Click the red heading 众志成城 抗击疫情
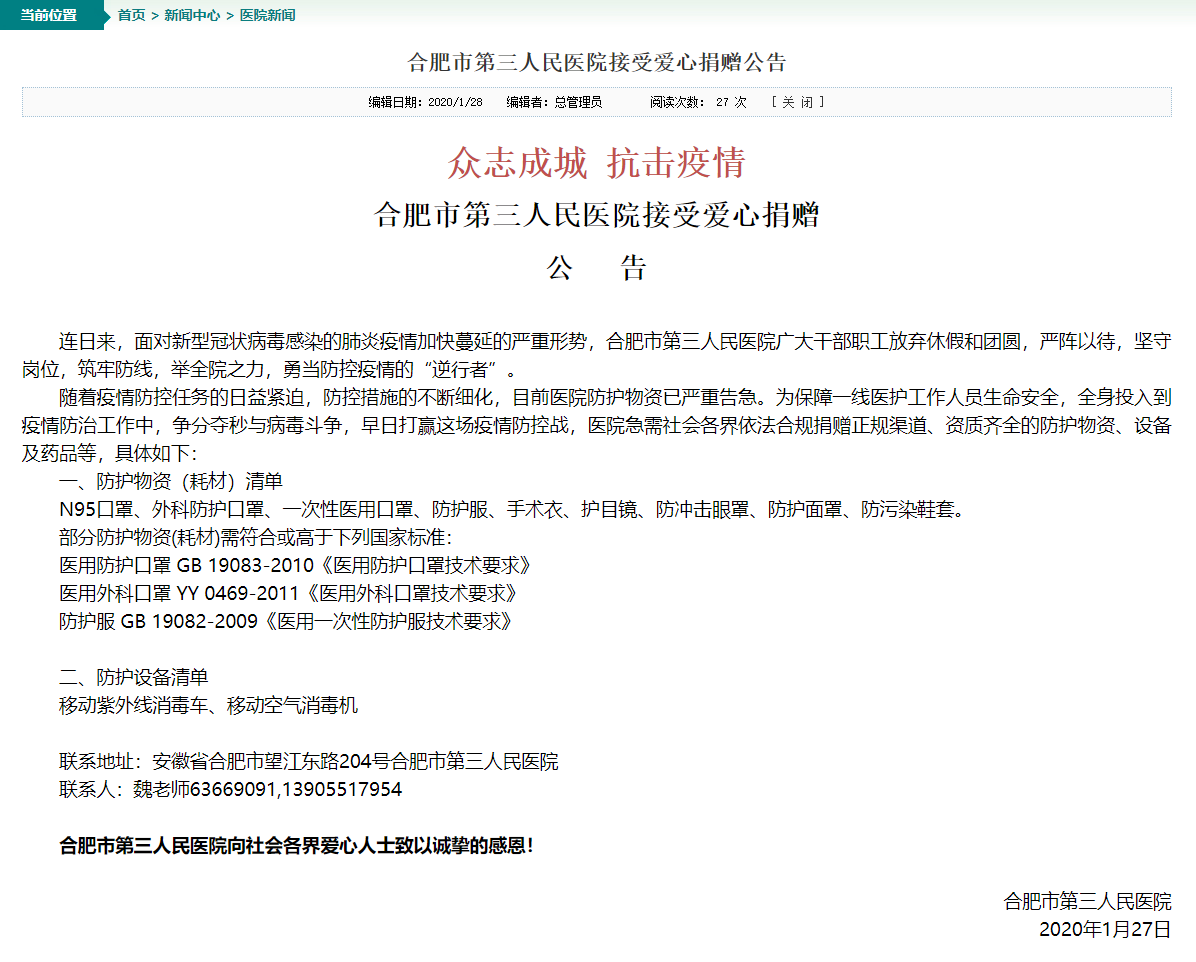 pos(596,162)
